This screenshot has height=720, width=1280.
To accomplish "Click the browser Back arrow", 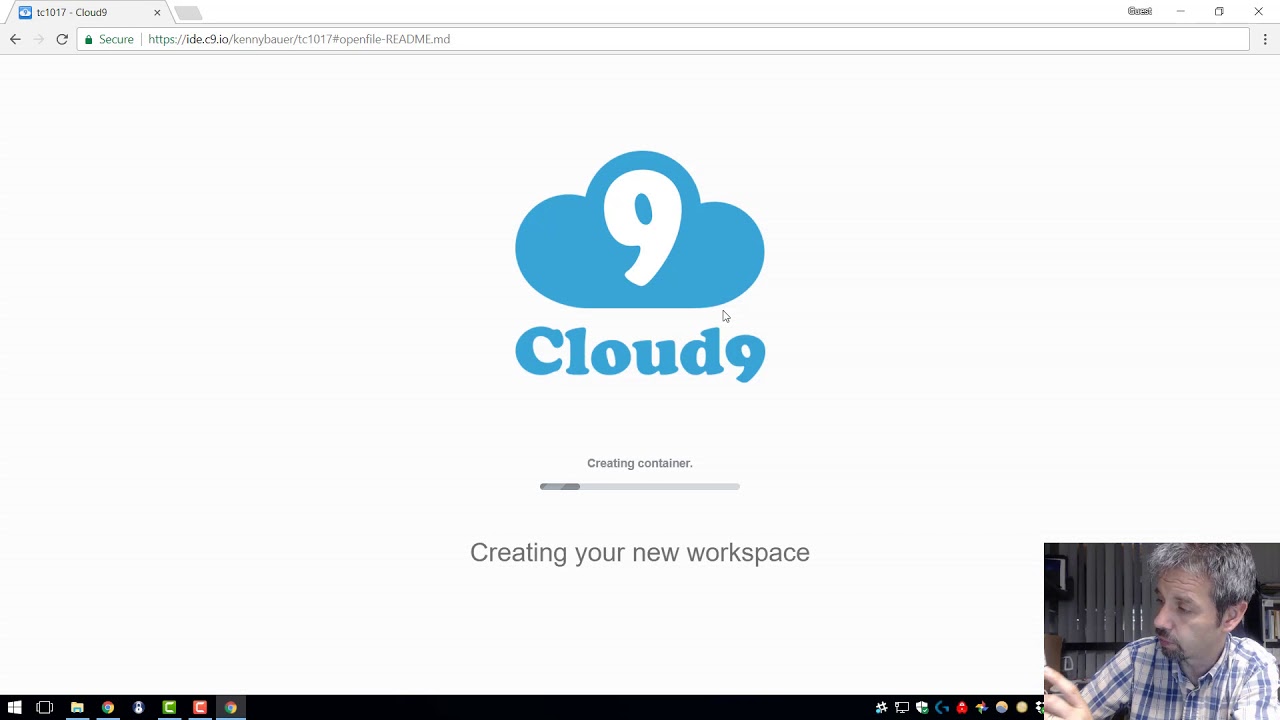I will [x=15, y=39].
